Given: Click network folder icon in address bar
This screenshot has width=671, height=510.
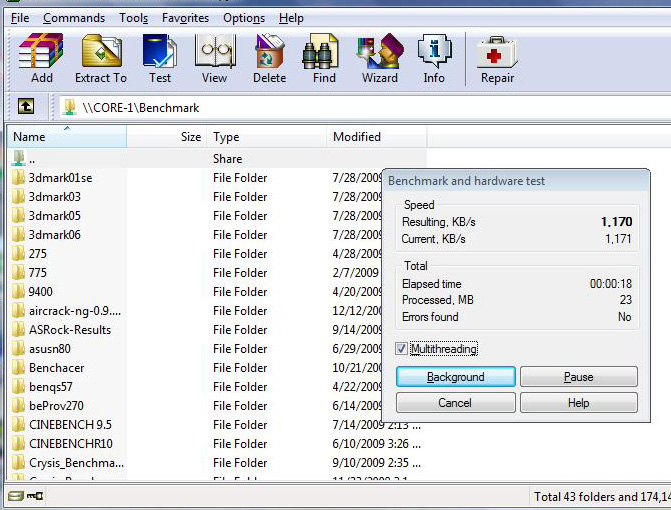Looking at the screenshot, I should coord(69,107).
